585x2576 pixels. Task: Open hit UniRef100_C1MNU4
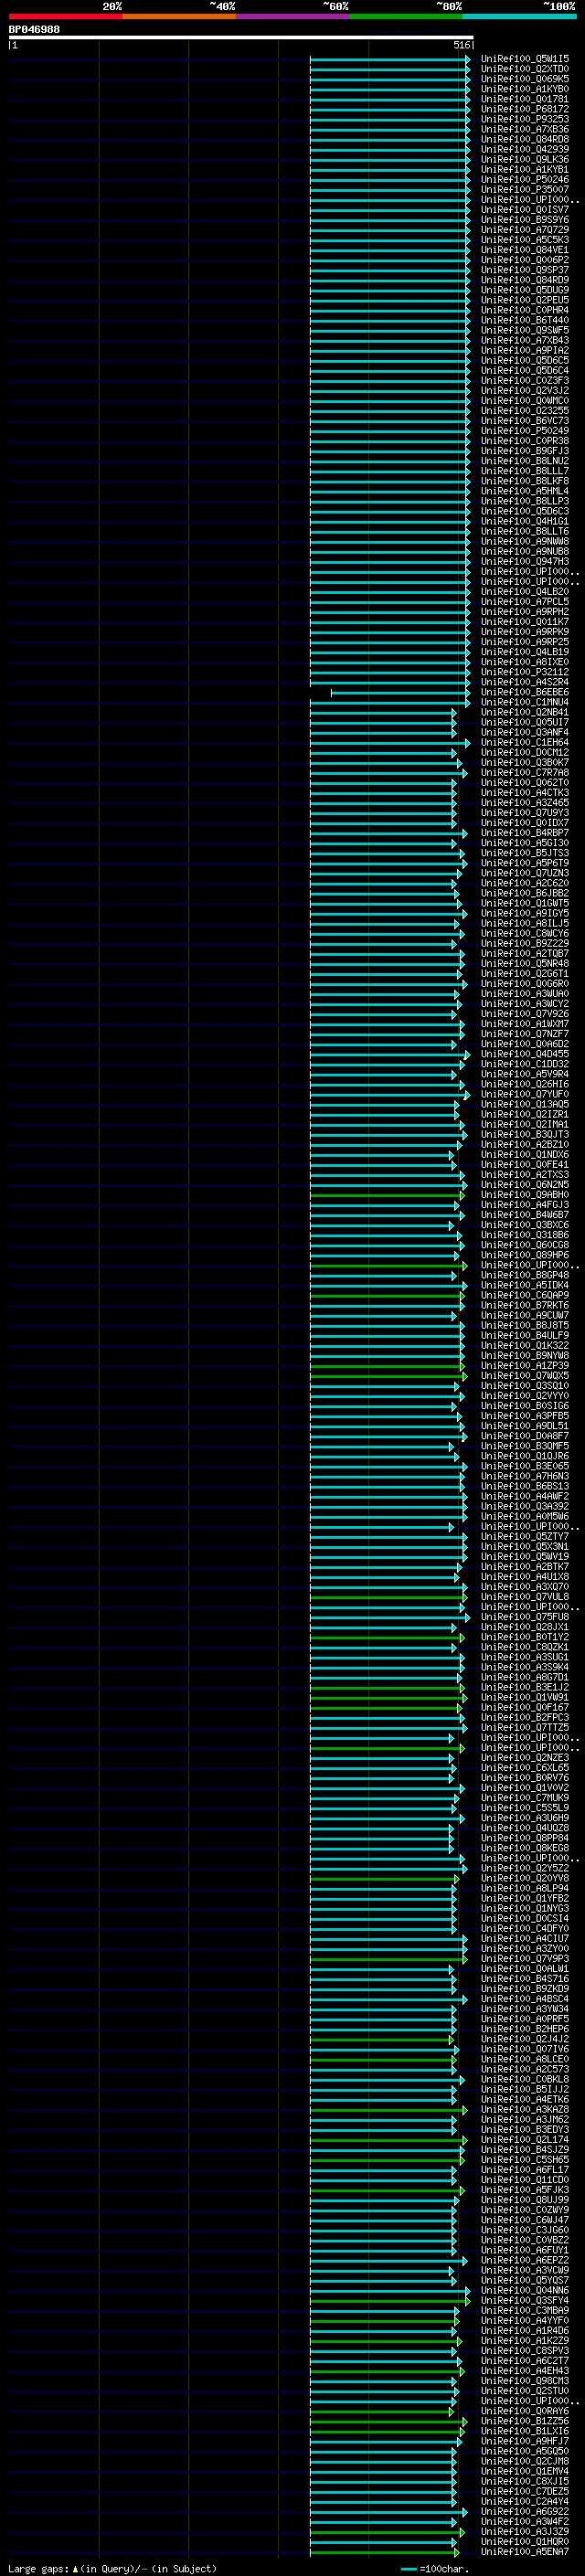[x=525, y=702]
